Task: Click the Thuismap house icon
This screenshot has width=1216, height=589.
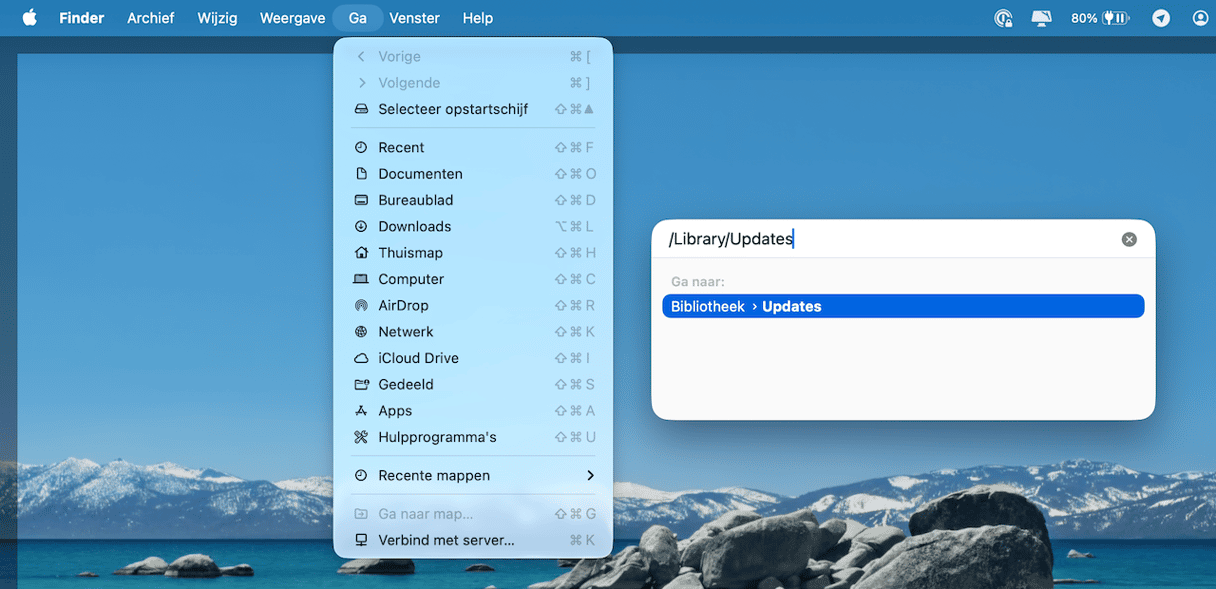Action: [361, 253]
